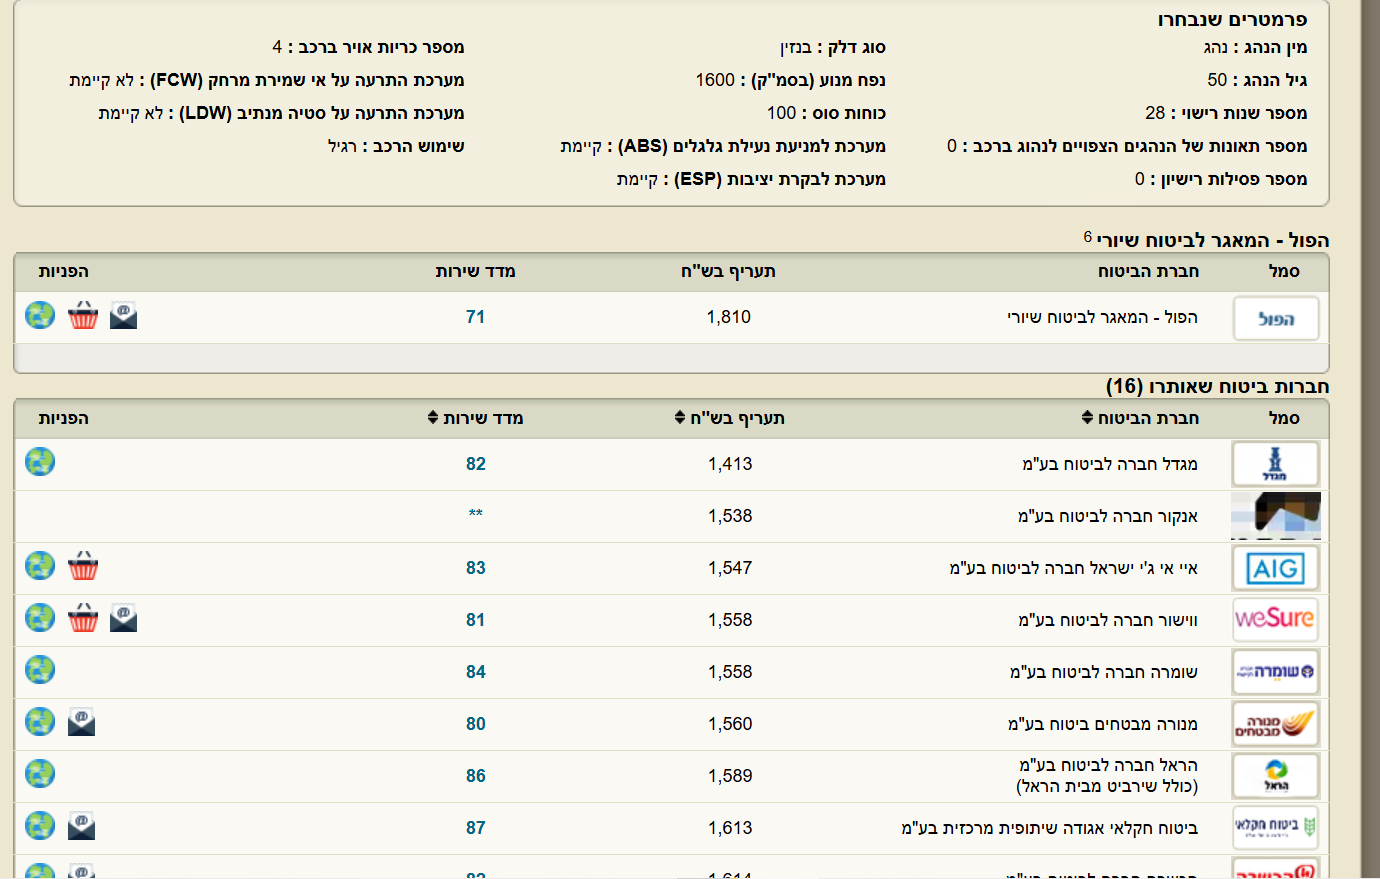Click the purchase basket icon for הפול
The width and height of the screenshot is (1380, 879).
click(83, 316)
